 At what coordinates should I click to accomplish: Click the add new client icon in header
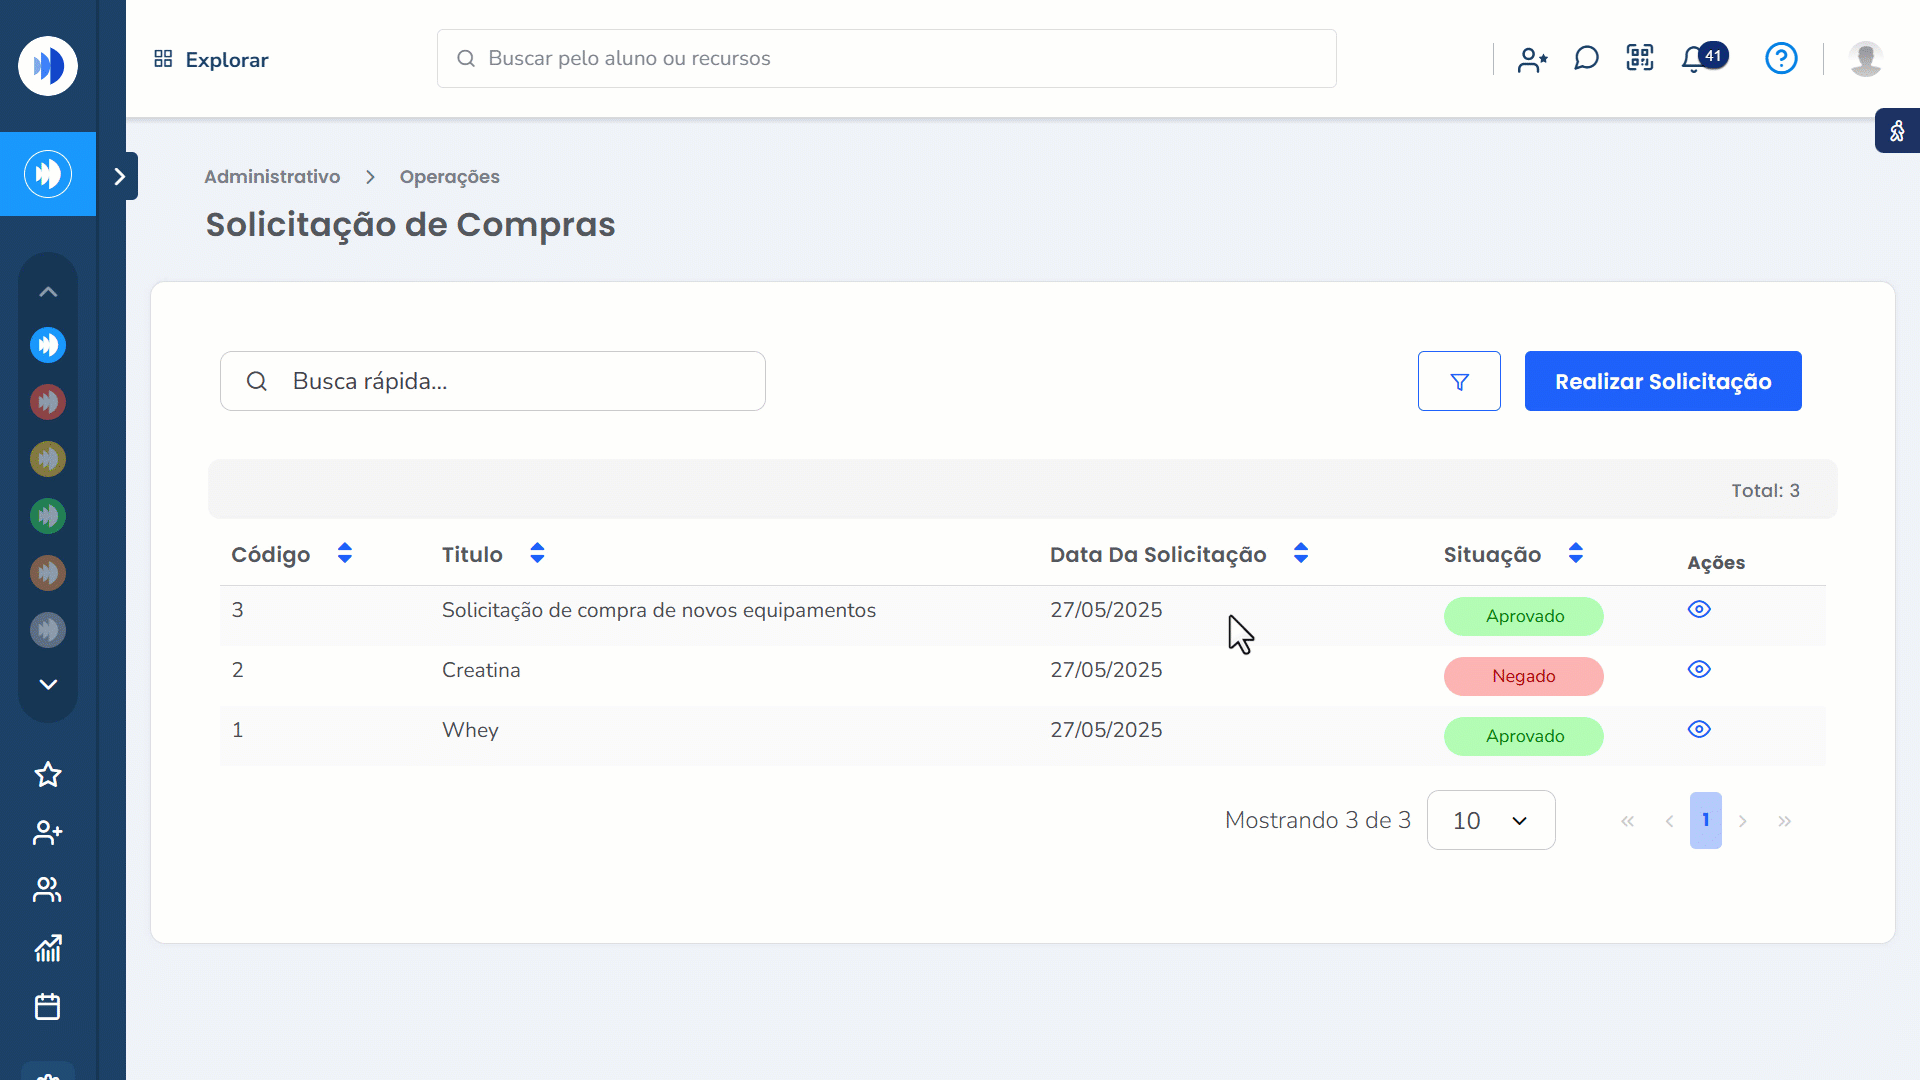coord(1532,60)
